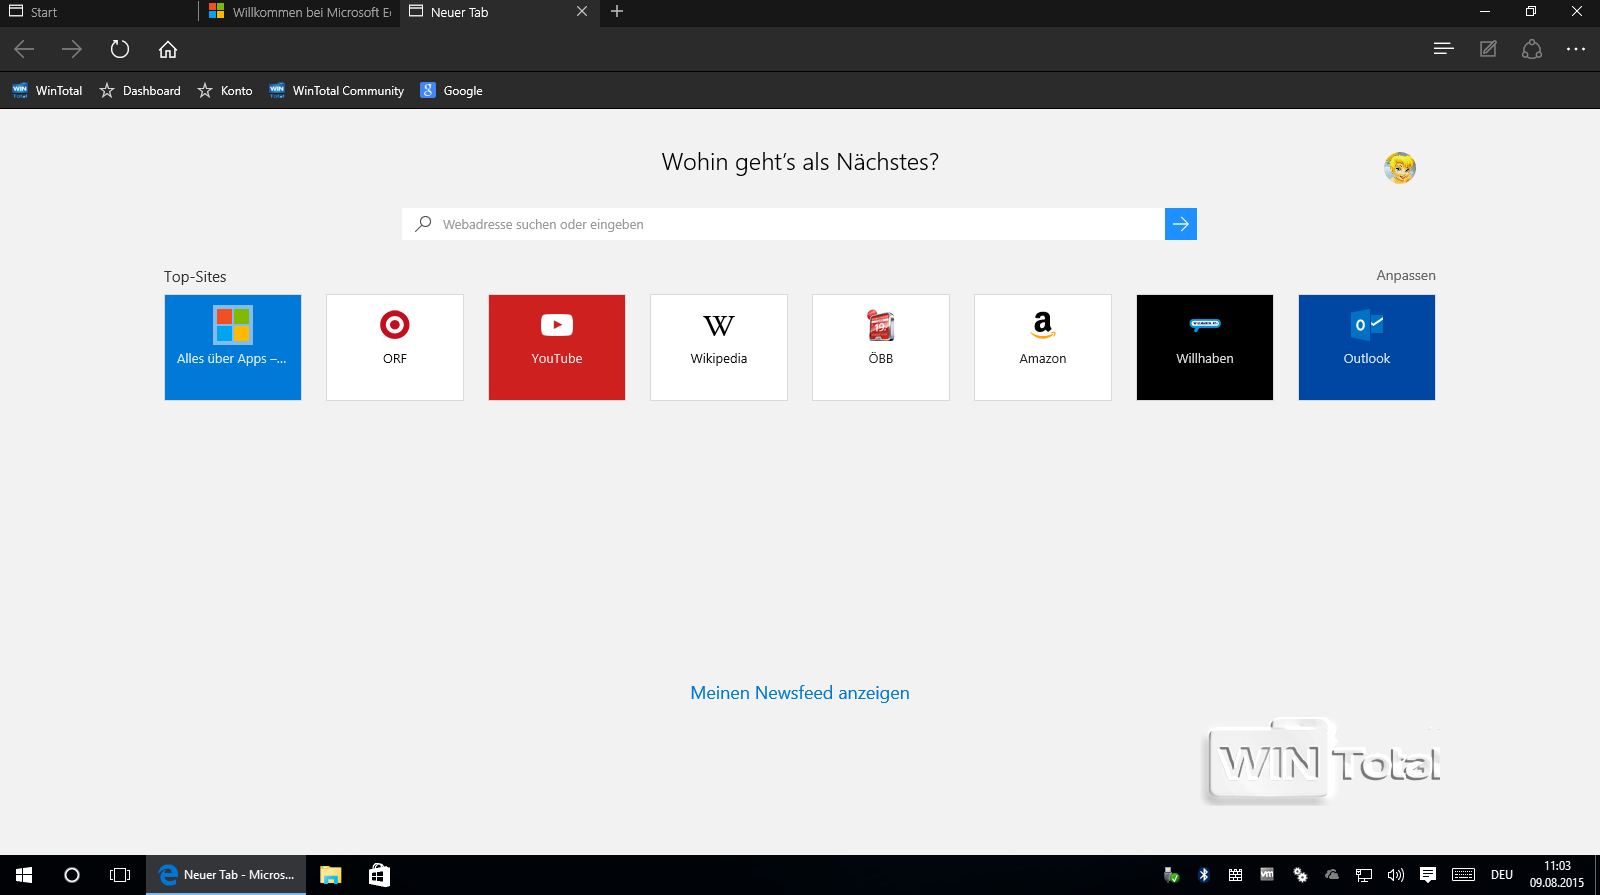Click the web address search field
The width and height of the screenshot is (1600, 895).
click(783, 224)
